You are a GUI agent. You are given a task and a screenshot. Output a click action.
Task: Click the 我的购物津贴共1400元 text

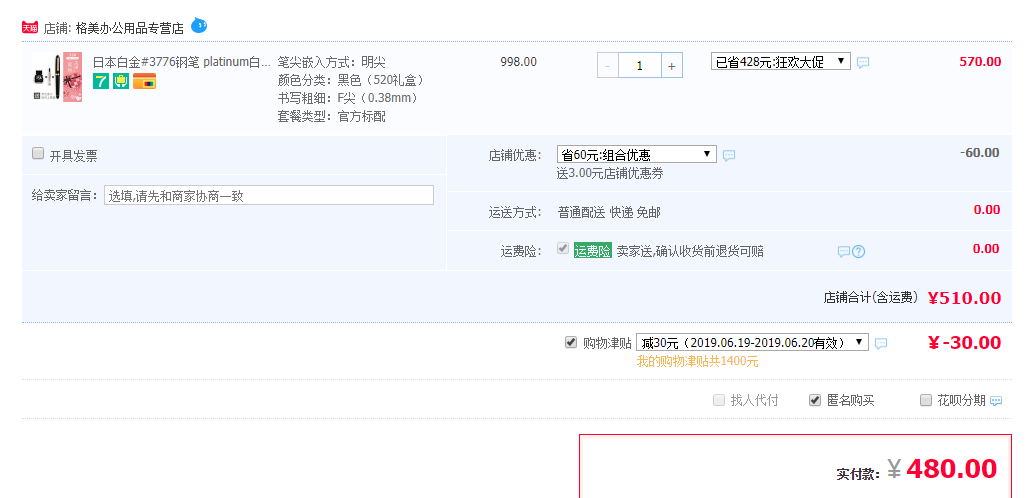click(697, 362)
